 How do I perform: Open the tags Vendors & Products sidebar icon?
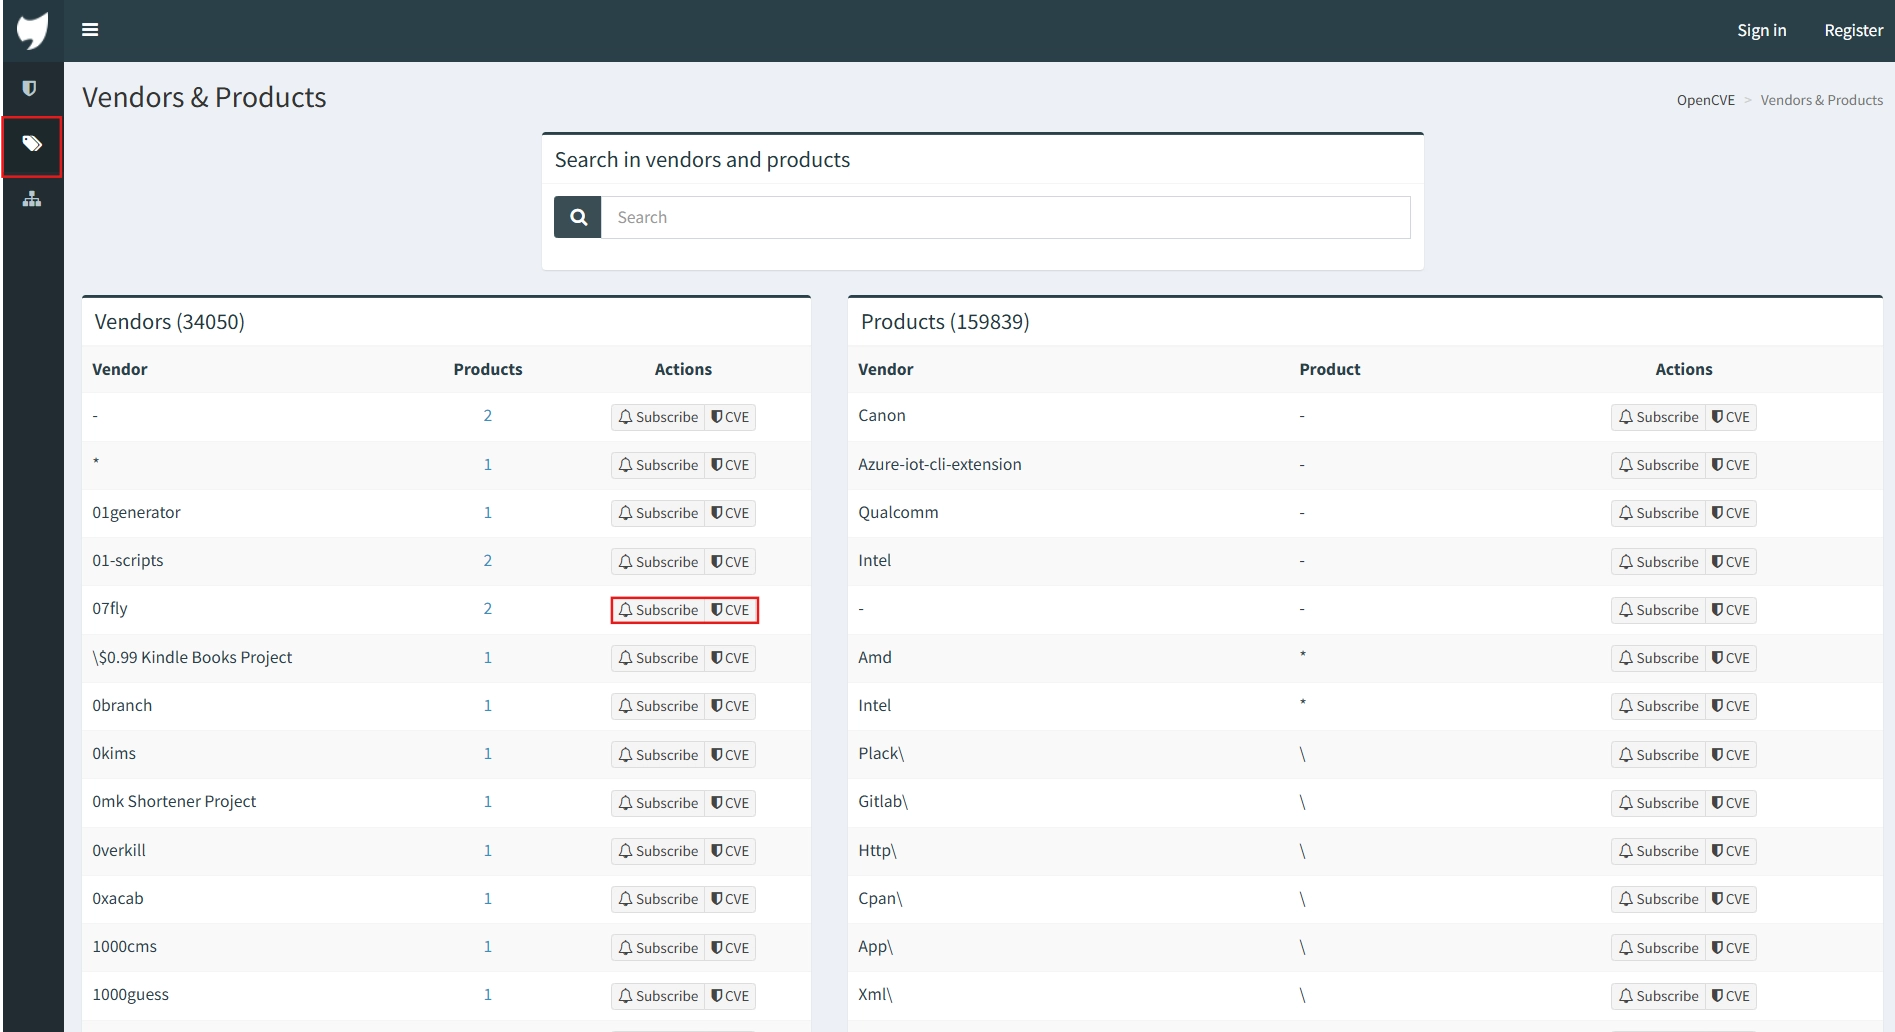click(x=32, y=145)
